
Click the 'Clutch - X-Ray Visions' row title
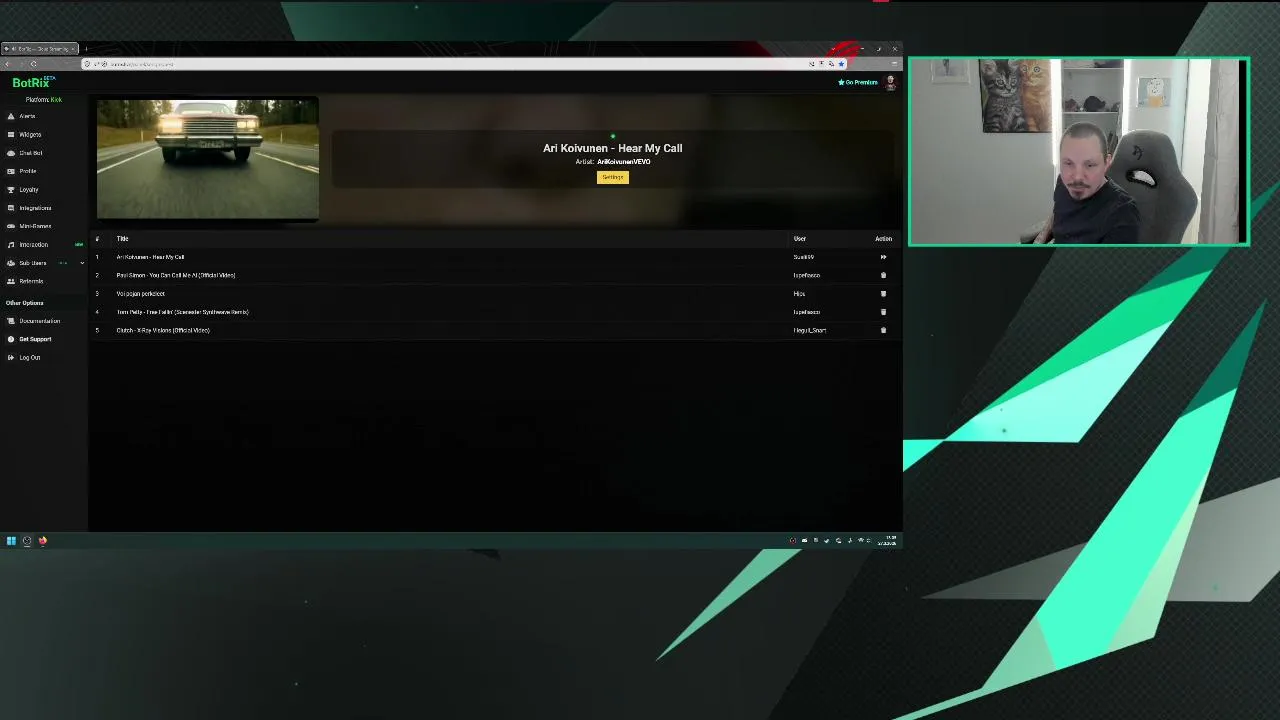pos(163,330)
